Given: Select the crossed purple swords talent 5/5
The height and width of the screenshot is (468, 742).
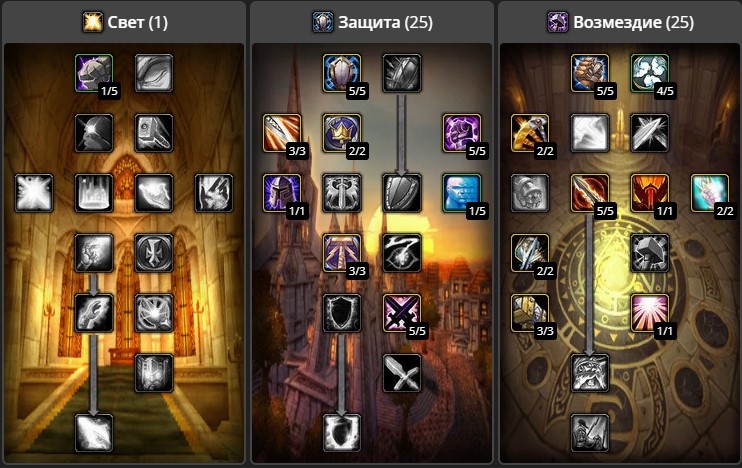Looking at the screenshot, I should click(x=402, y=313).
